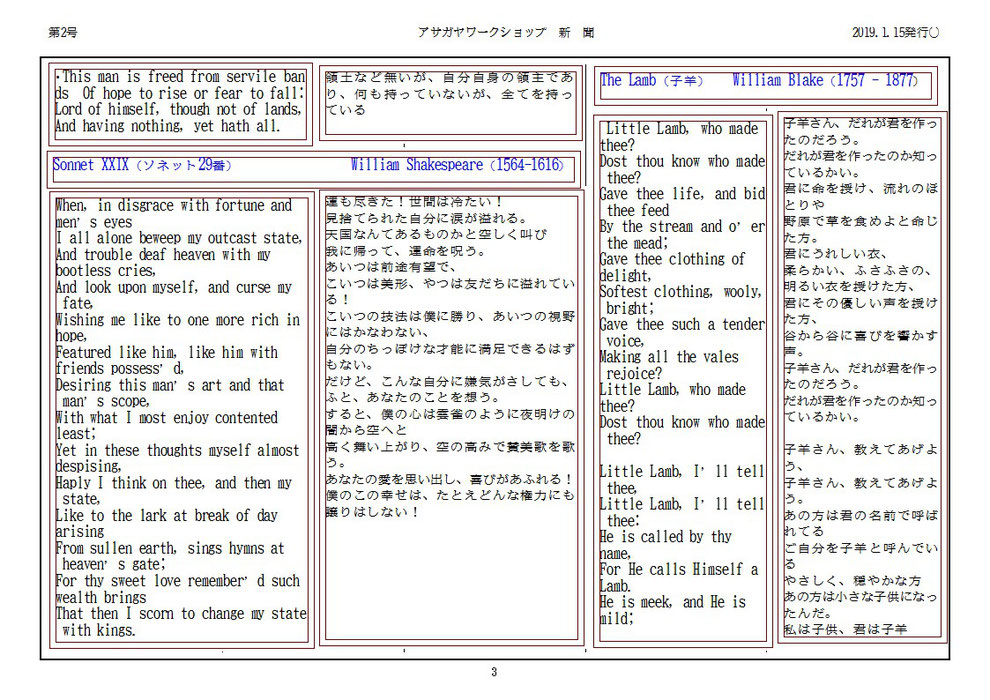This screenshot has width=990, height=700.
Task: Click the words "bootless cries,"
Action: (x=105, y=271)
